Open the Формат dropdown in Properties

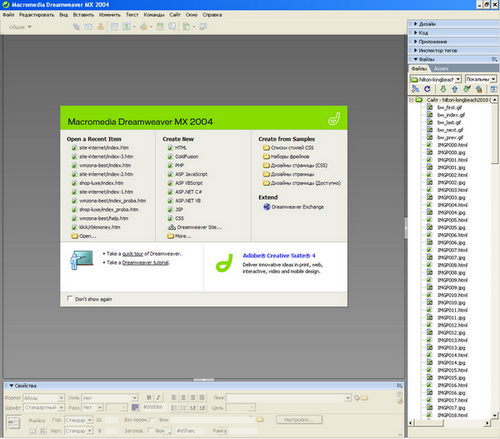[44, 398]
